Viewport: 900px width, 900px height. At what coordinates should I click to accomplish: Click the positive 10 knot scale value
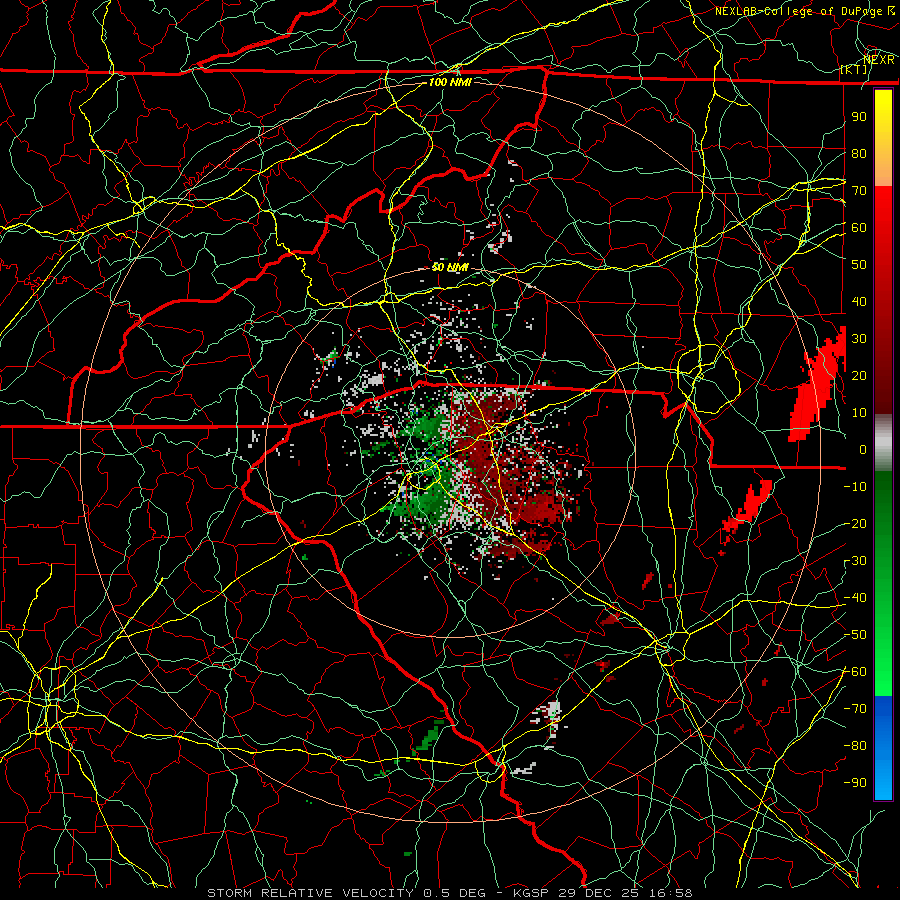[859, 413]
